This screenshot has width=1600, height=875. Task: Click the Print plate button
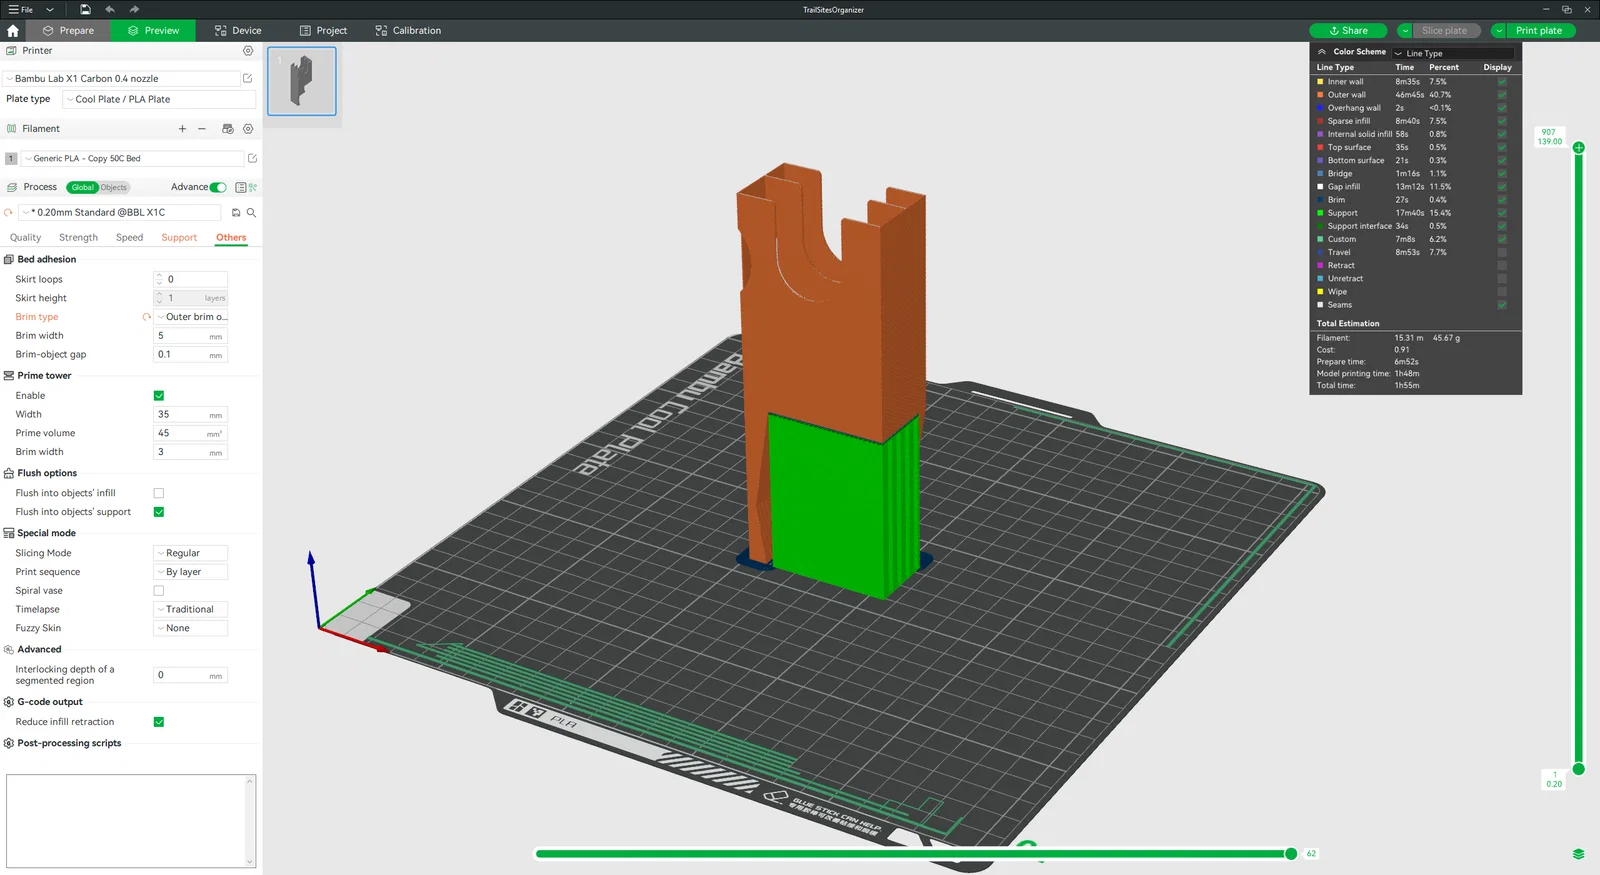click(x=1538, y=31)
